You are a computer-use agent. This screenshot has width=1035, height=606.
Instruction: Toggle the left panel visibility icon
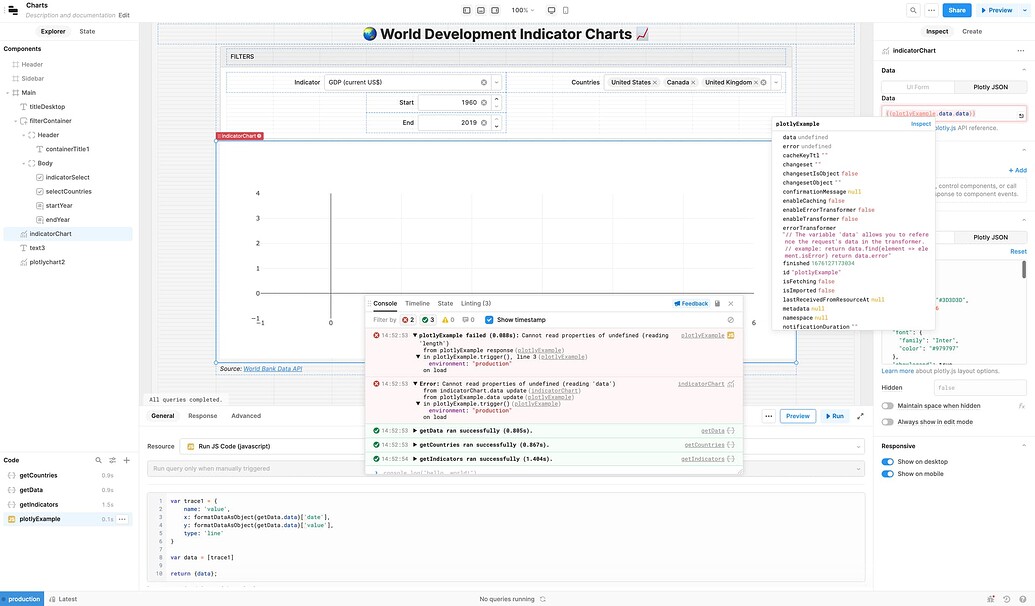click(467, 10)
